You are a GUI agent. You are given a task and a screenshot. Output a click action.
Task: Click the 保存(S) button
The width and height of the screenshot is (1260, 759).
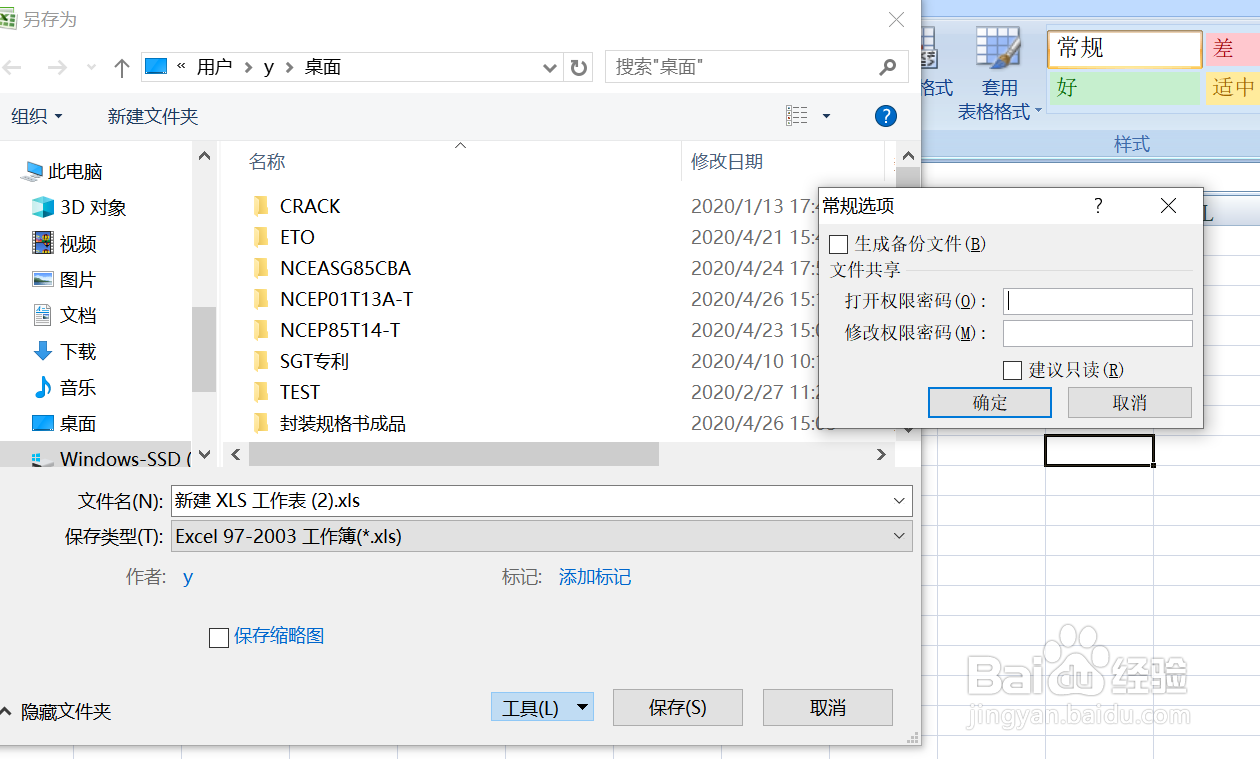click(x=677, y=707)
